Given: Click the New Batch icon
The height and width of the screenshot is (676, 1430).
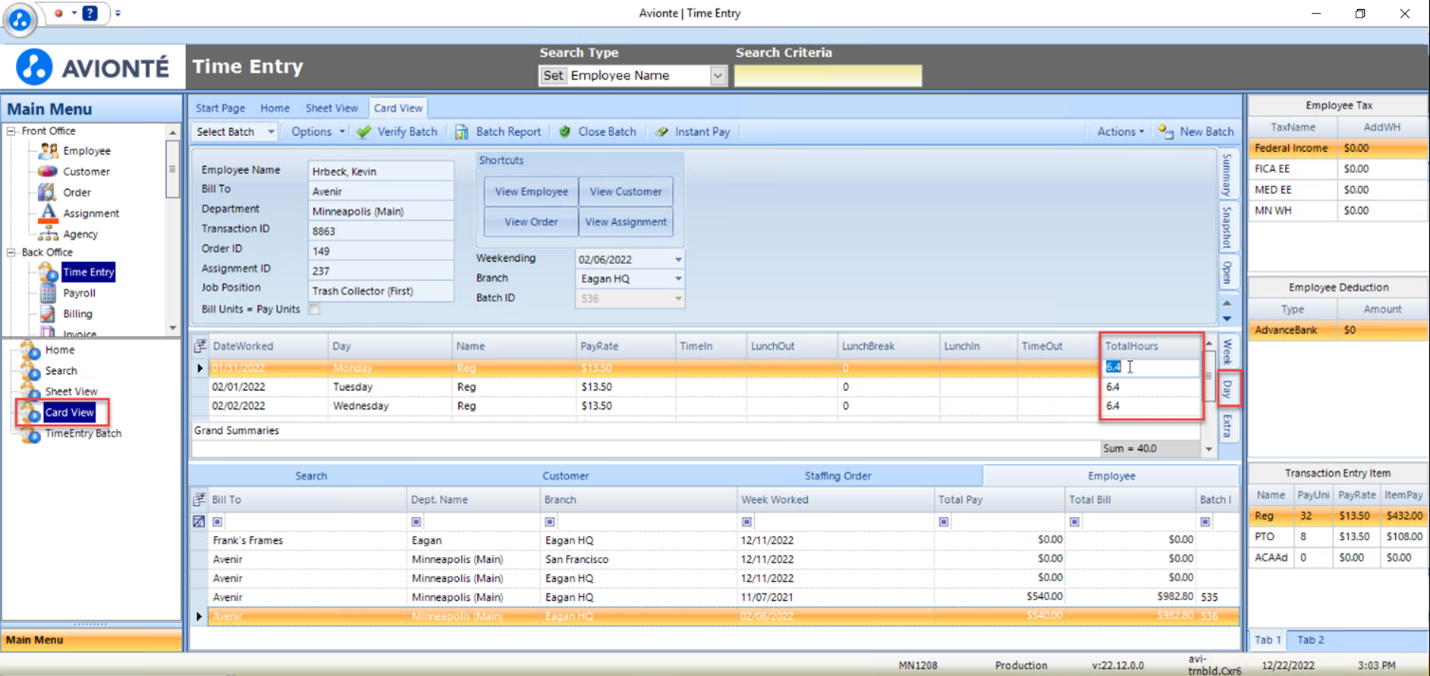Looking at the screenshot, I should [x=1166, y=131].
